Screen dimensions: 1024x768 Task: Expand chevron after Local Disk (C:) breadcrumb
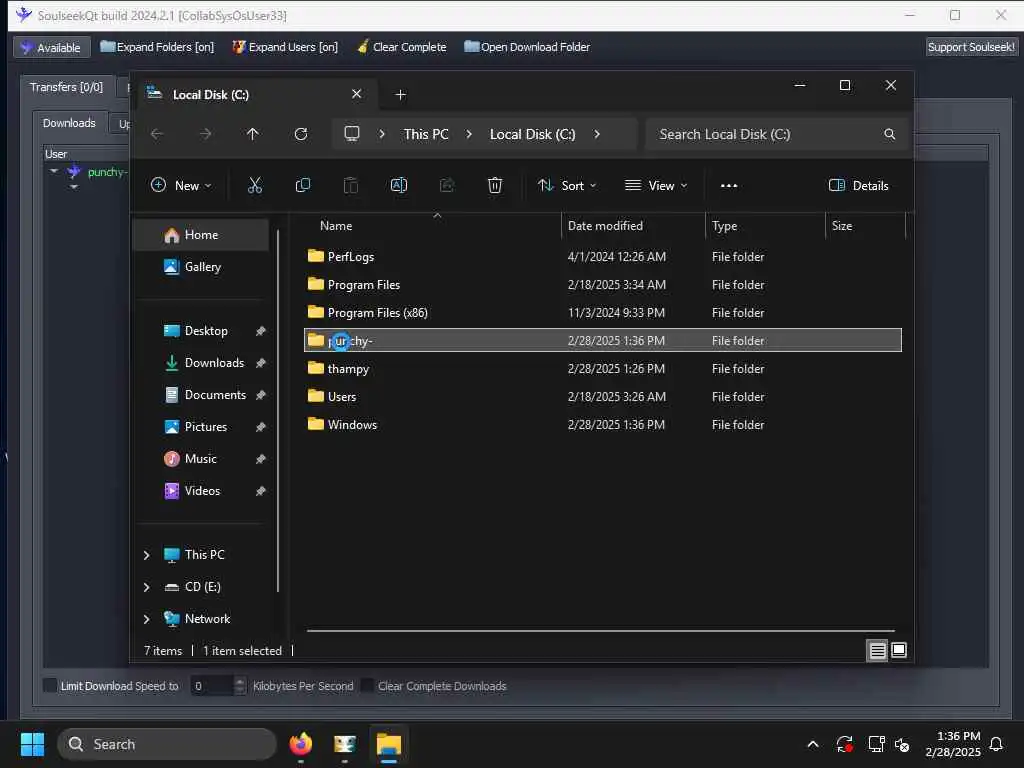tap(597, 134)
